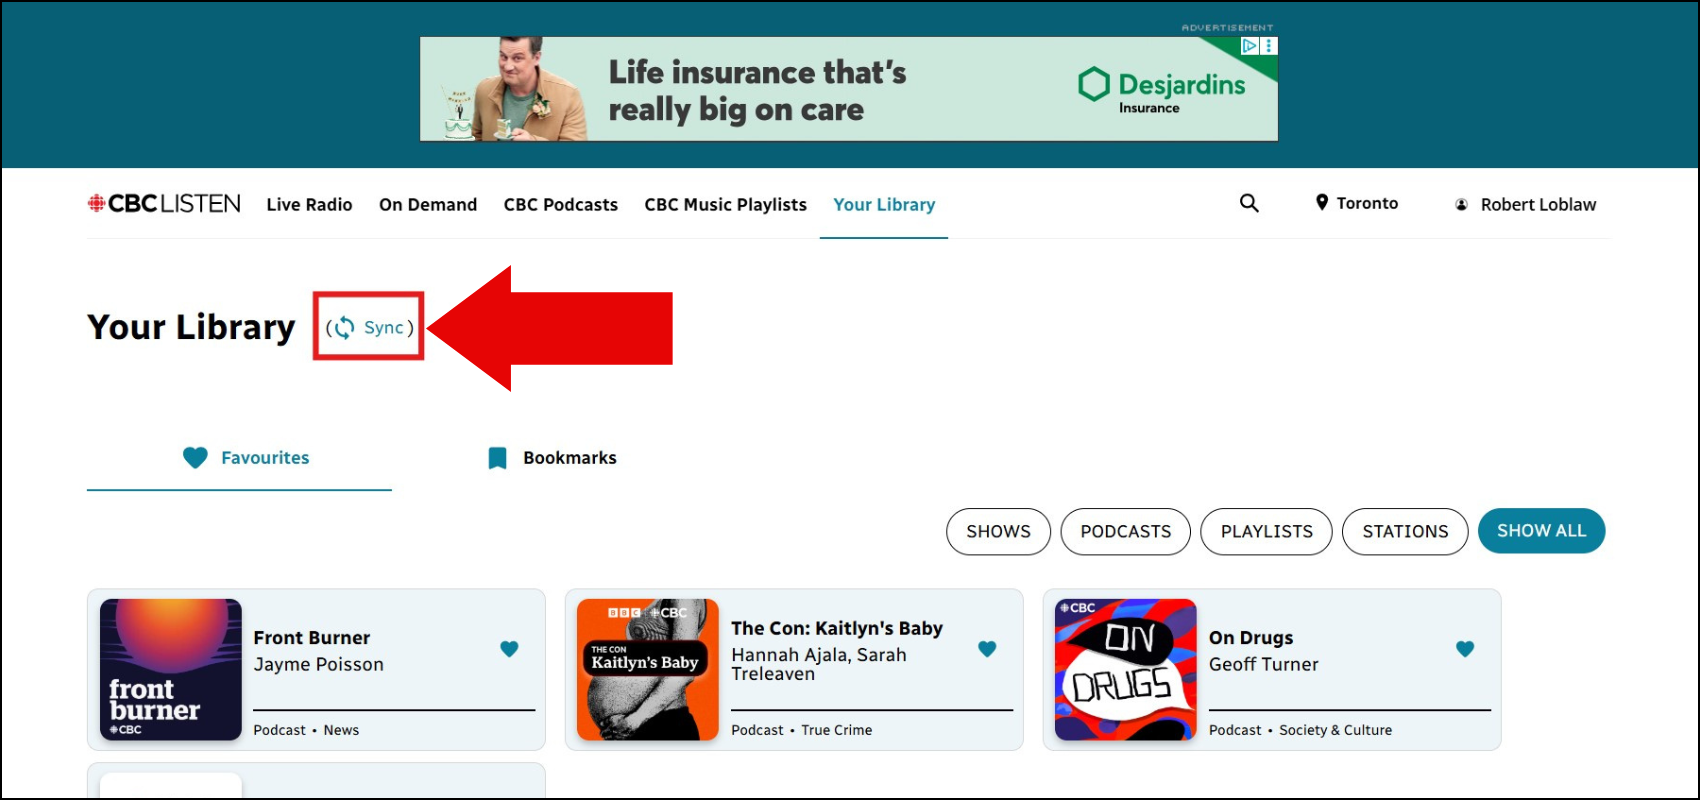This screenshot has width=1700, height=800.
Task: Switch to the Favourites tab
Action: [x=240, y=458]
